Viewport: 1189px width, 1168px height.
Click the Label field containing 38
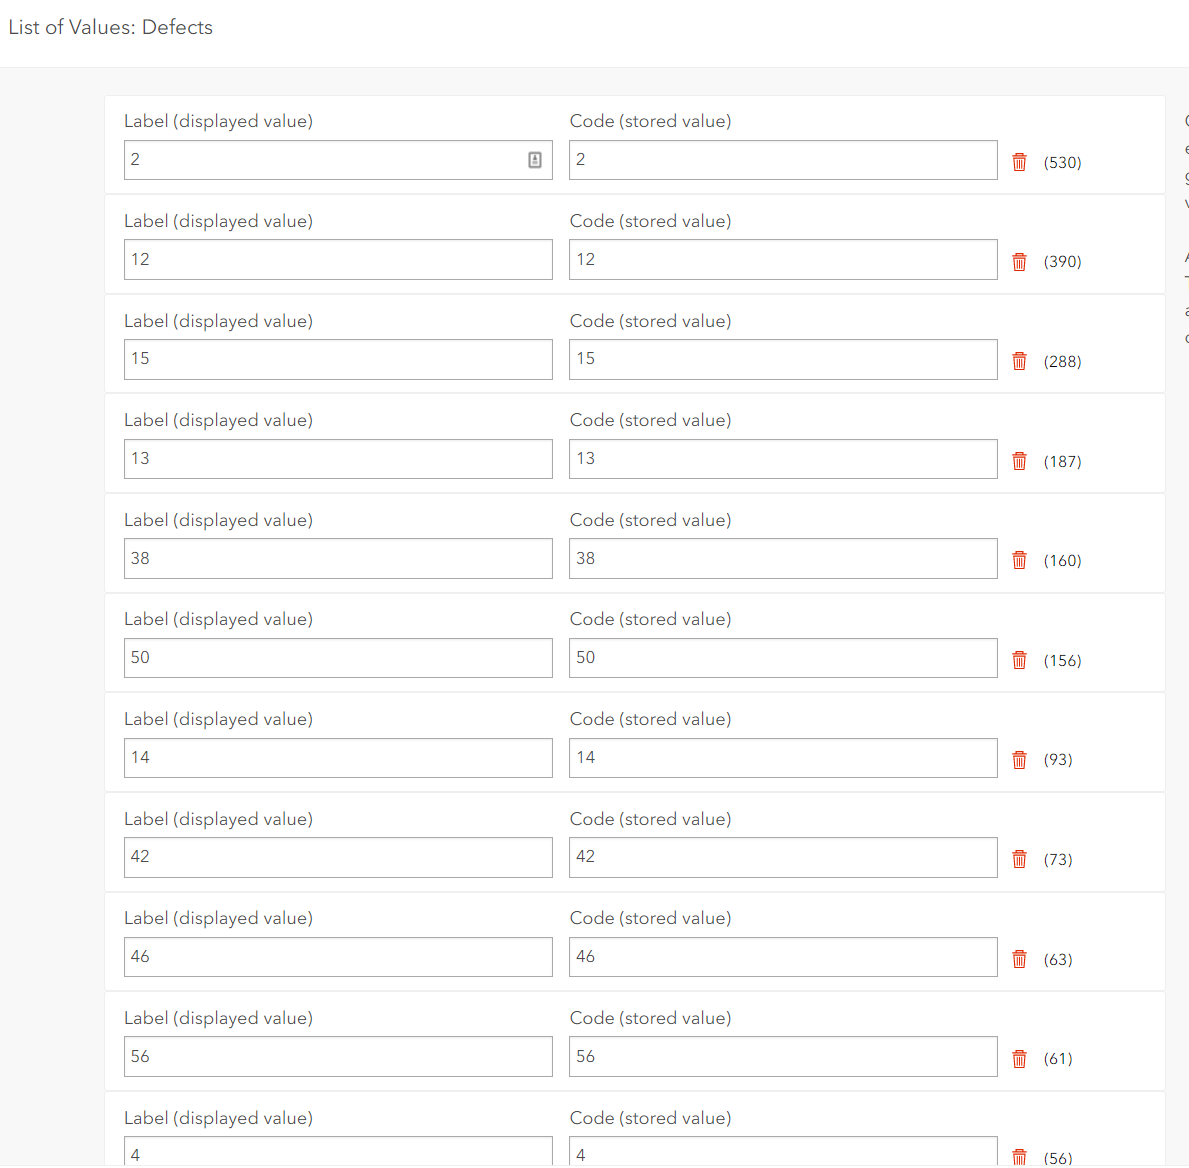pyautogui.click(x=338, y=558)
